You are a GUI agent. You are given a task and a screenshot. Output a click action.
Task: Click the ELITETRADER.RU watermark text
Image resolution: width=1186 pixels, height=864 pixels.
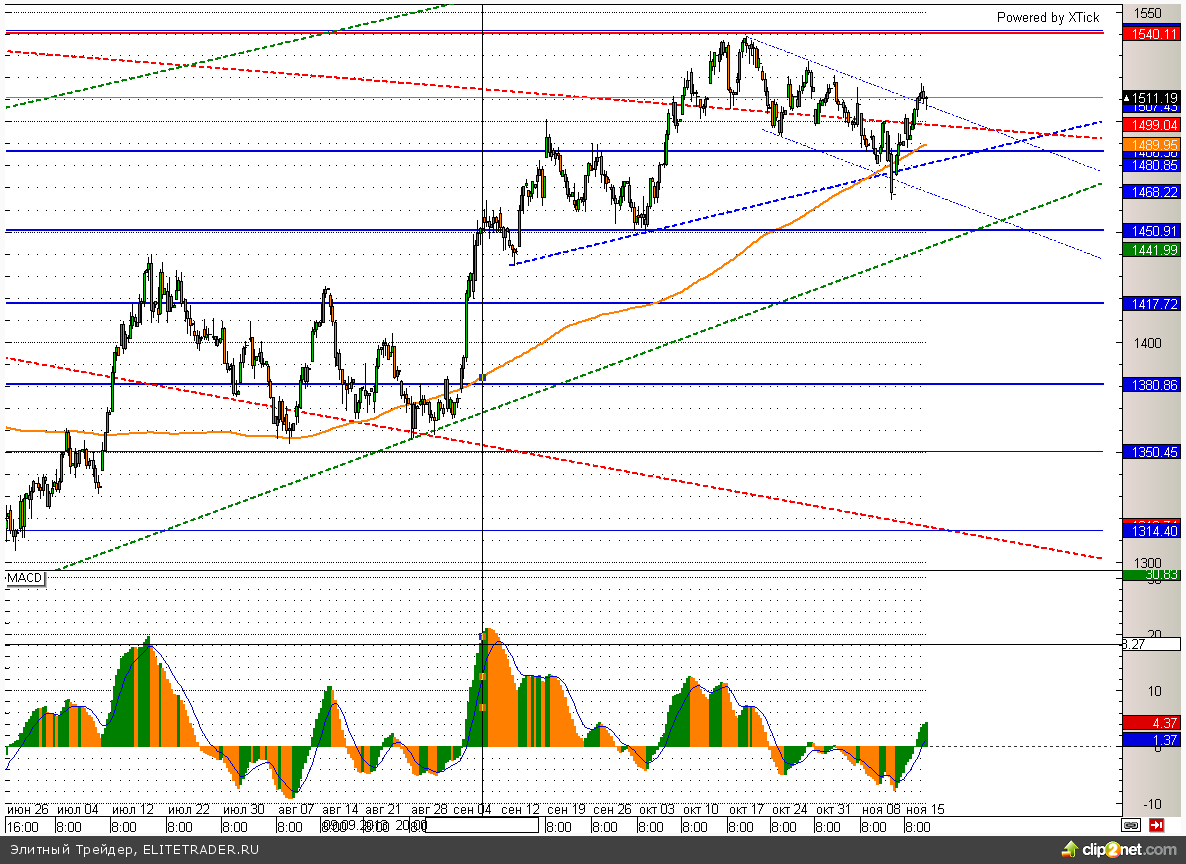(x=200, y=850)
